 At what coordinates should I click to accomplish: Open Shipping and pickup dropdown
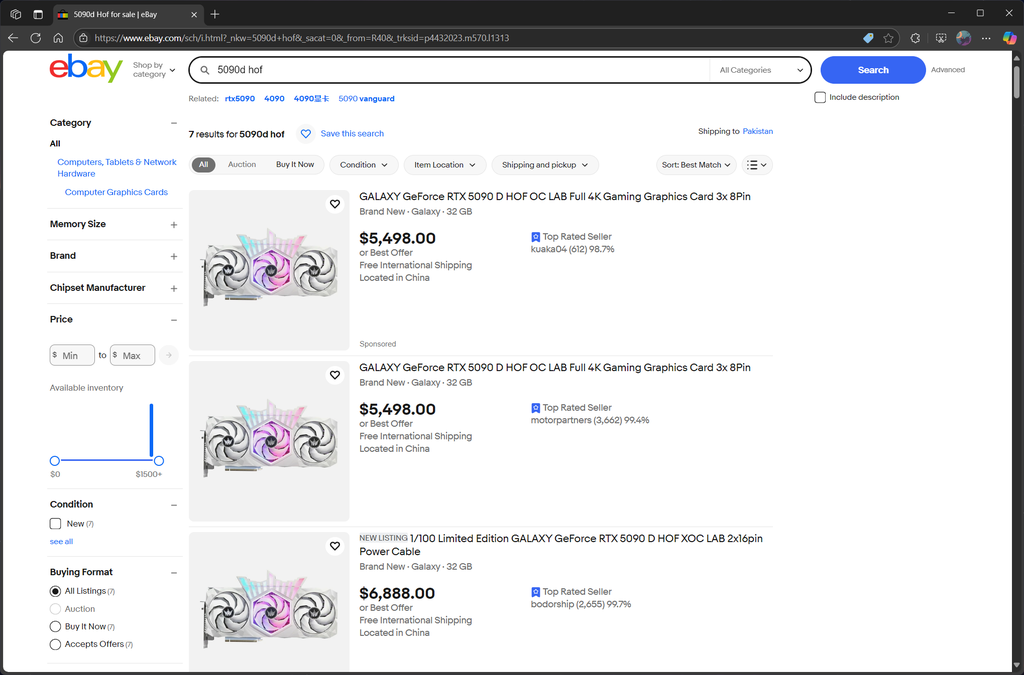point(545,165)
